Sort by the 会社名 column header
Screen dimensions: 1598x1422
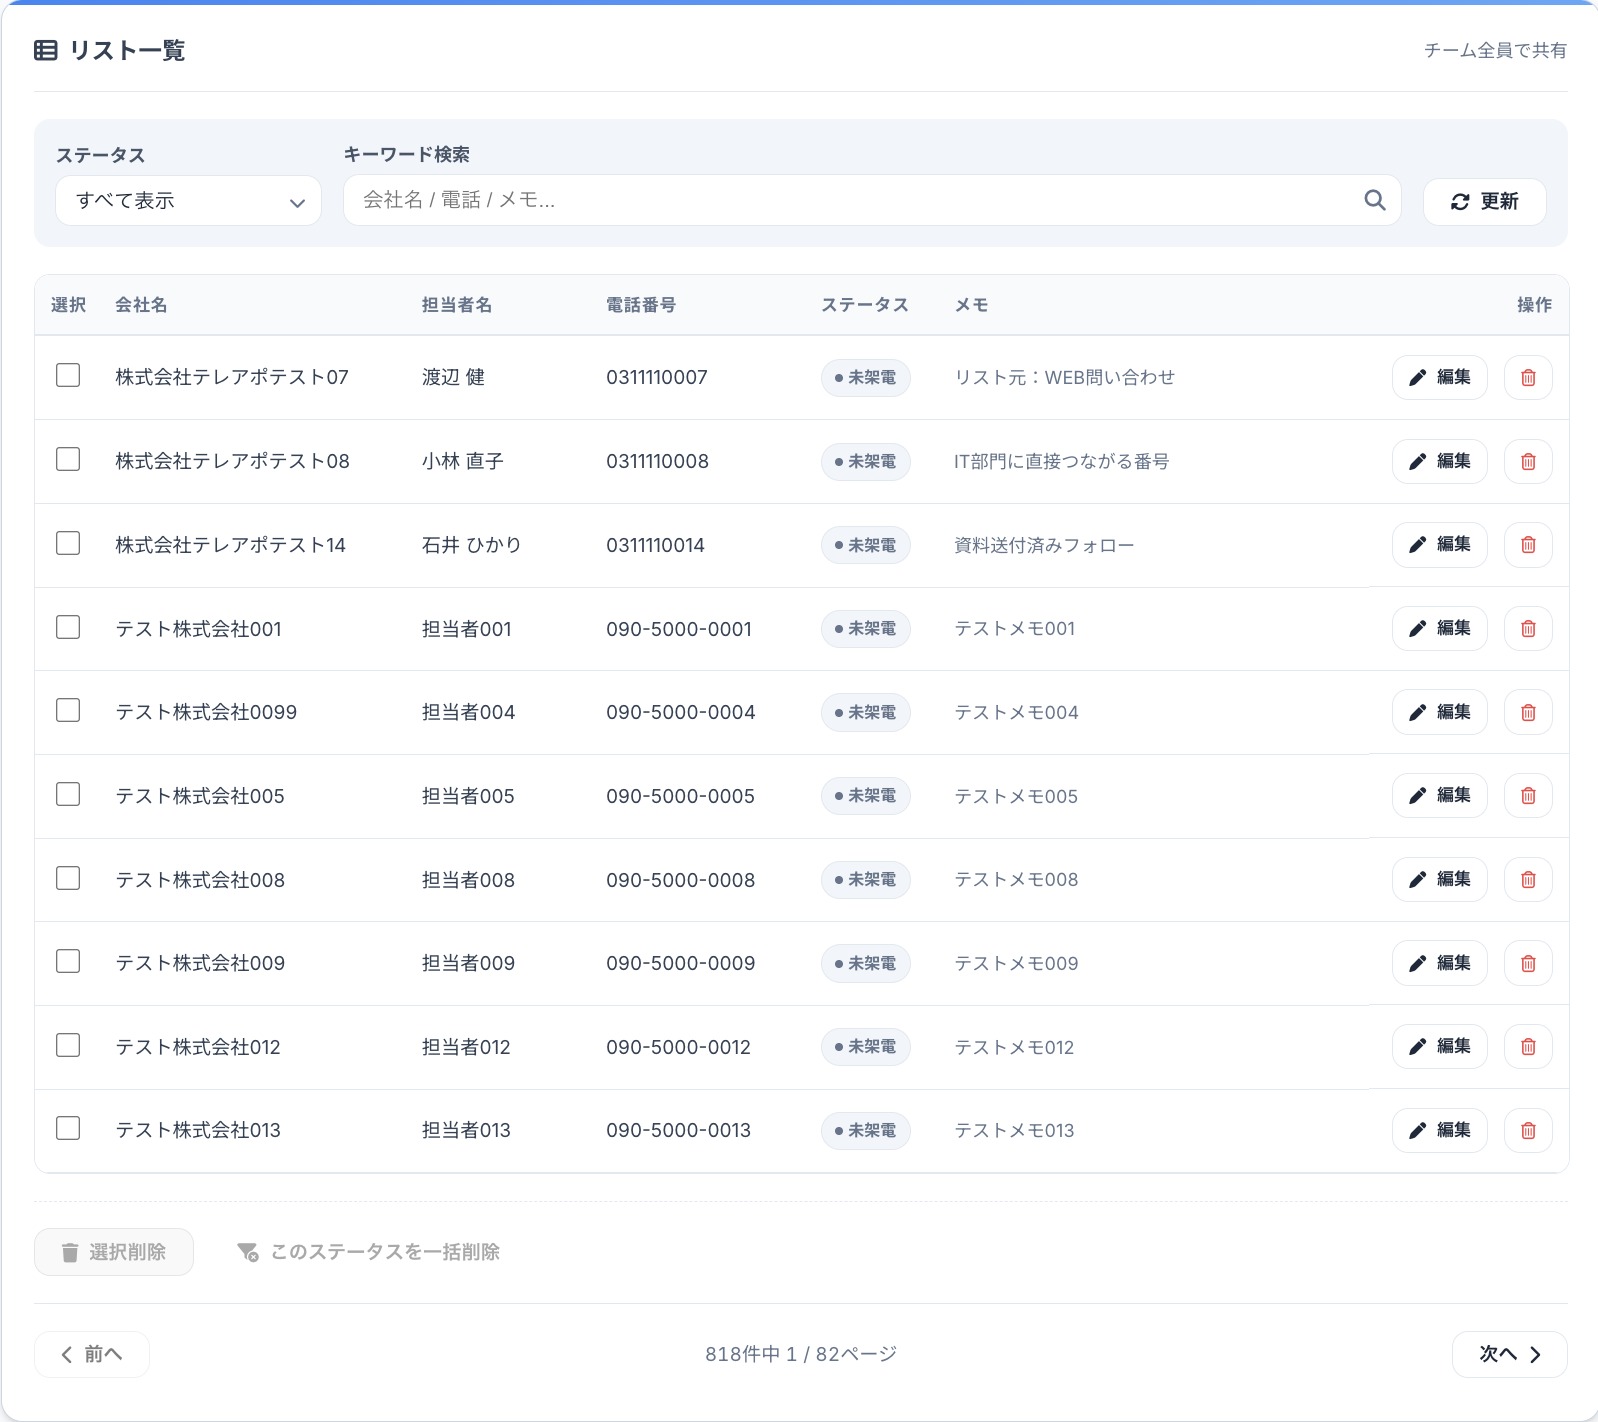pyautogui.click(x=141, y=305)
